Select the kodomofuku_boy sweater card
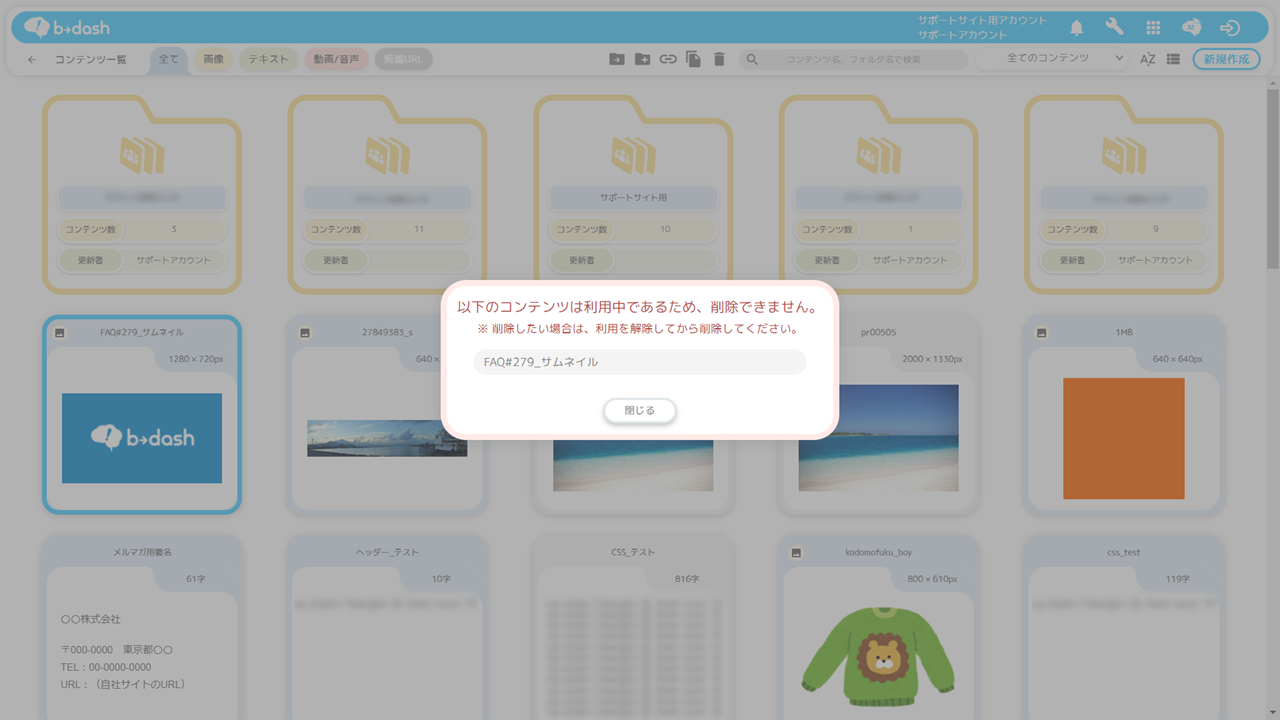1280x720 pixels. 878,628
